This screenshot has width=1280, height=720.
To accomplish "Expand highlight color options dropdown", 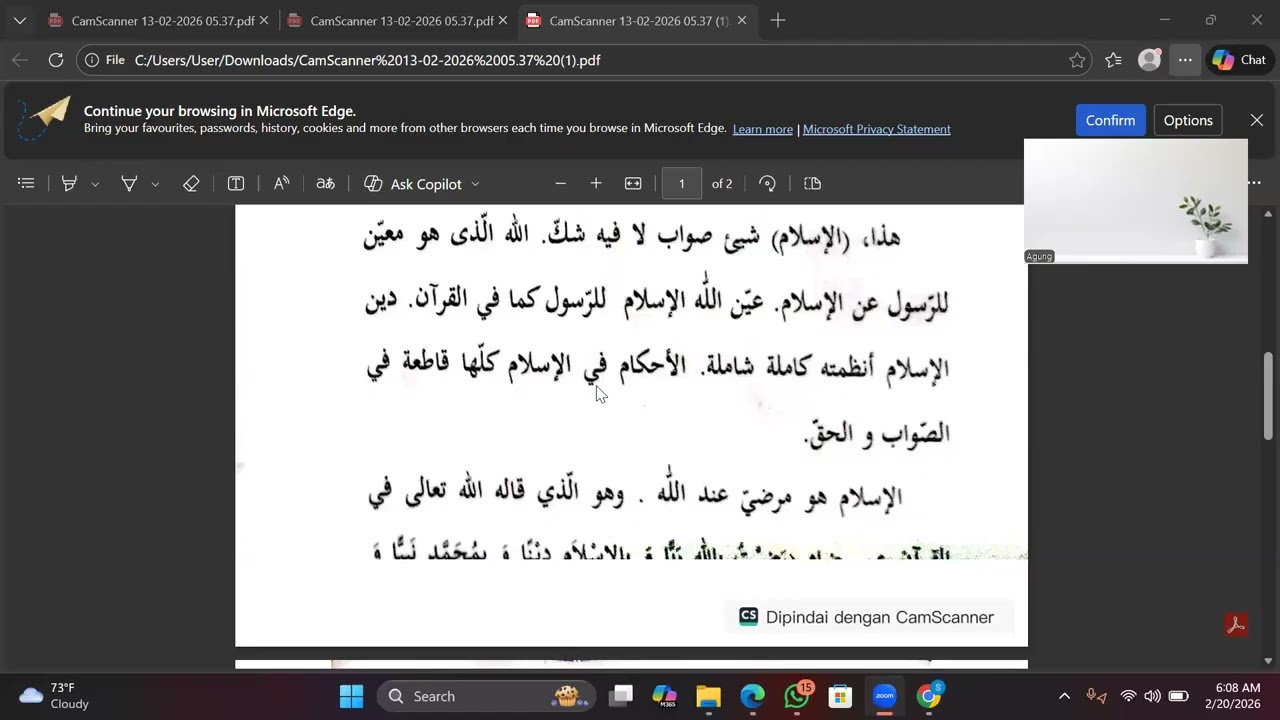I will [95, 184].
